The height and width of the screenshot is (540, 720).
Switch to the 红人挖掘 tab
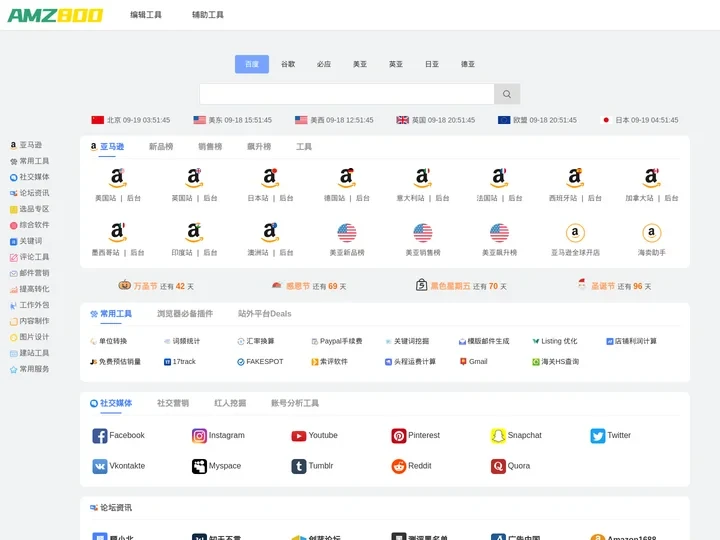[x=230, y=403]
